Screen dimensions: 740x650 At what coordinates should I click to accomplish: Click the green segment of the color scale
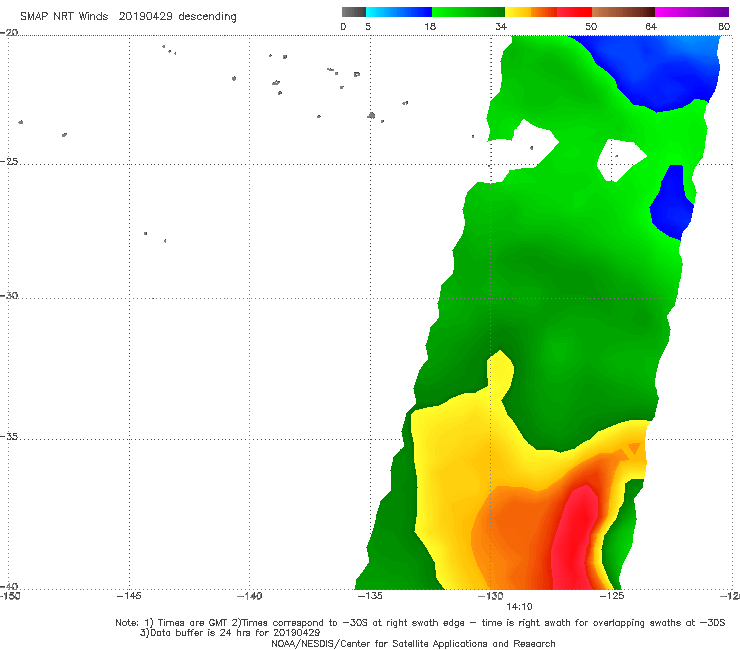pyautogui.click(x=468, y=12)
